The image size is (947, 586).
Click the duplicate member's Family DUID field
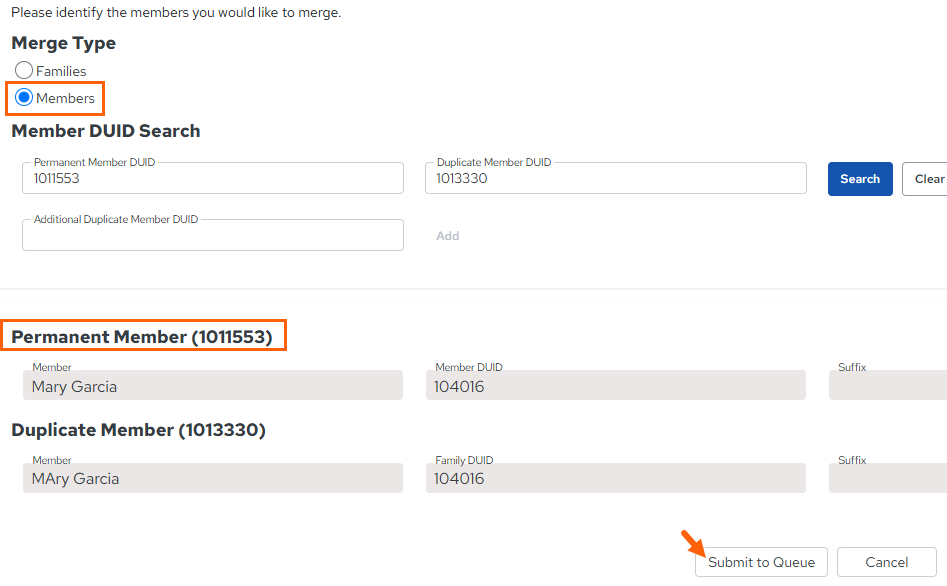[x=615, y=478]
